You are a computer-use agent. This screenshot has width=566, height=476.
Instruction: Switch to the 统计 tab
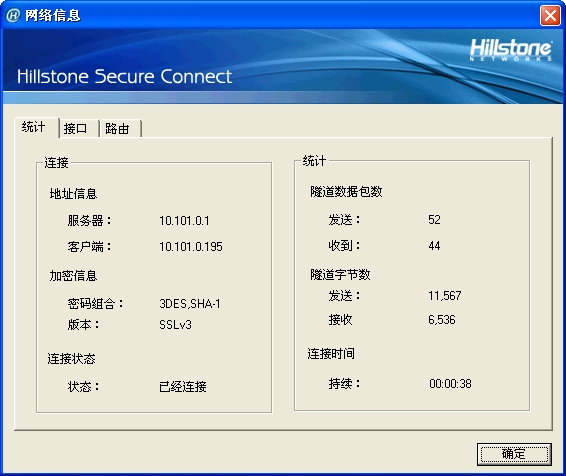(x=36, y=127)
